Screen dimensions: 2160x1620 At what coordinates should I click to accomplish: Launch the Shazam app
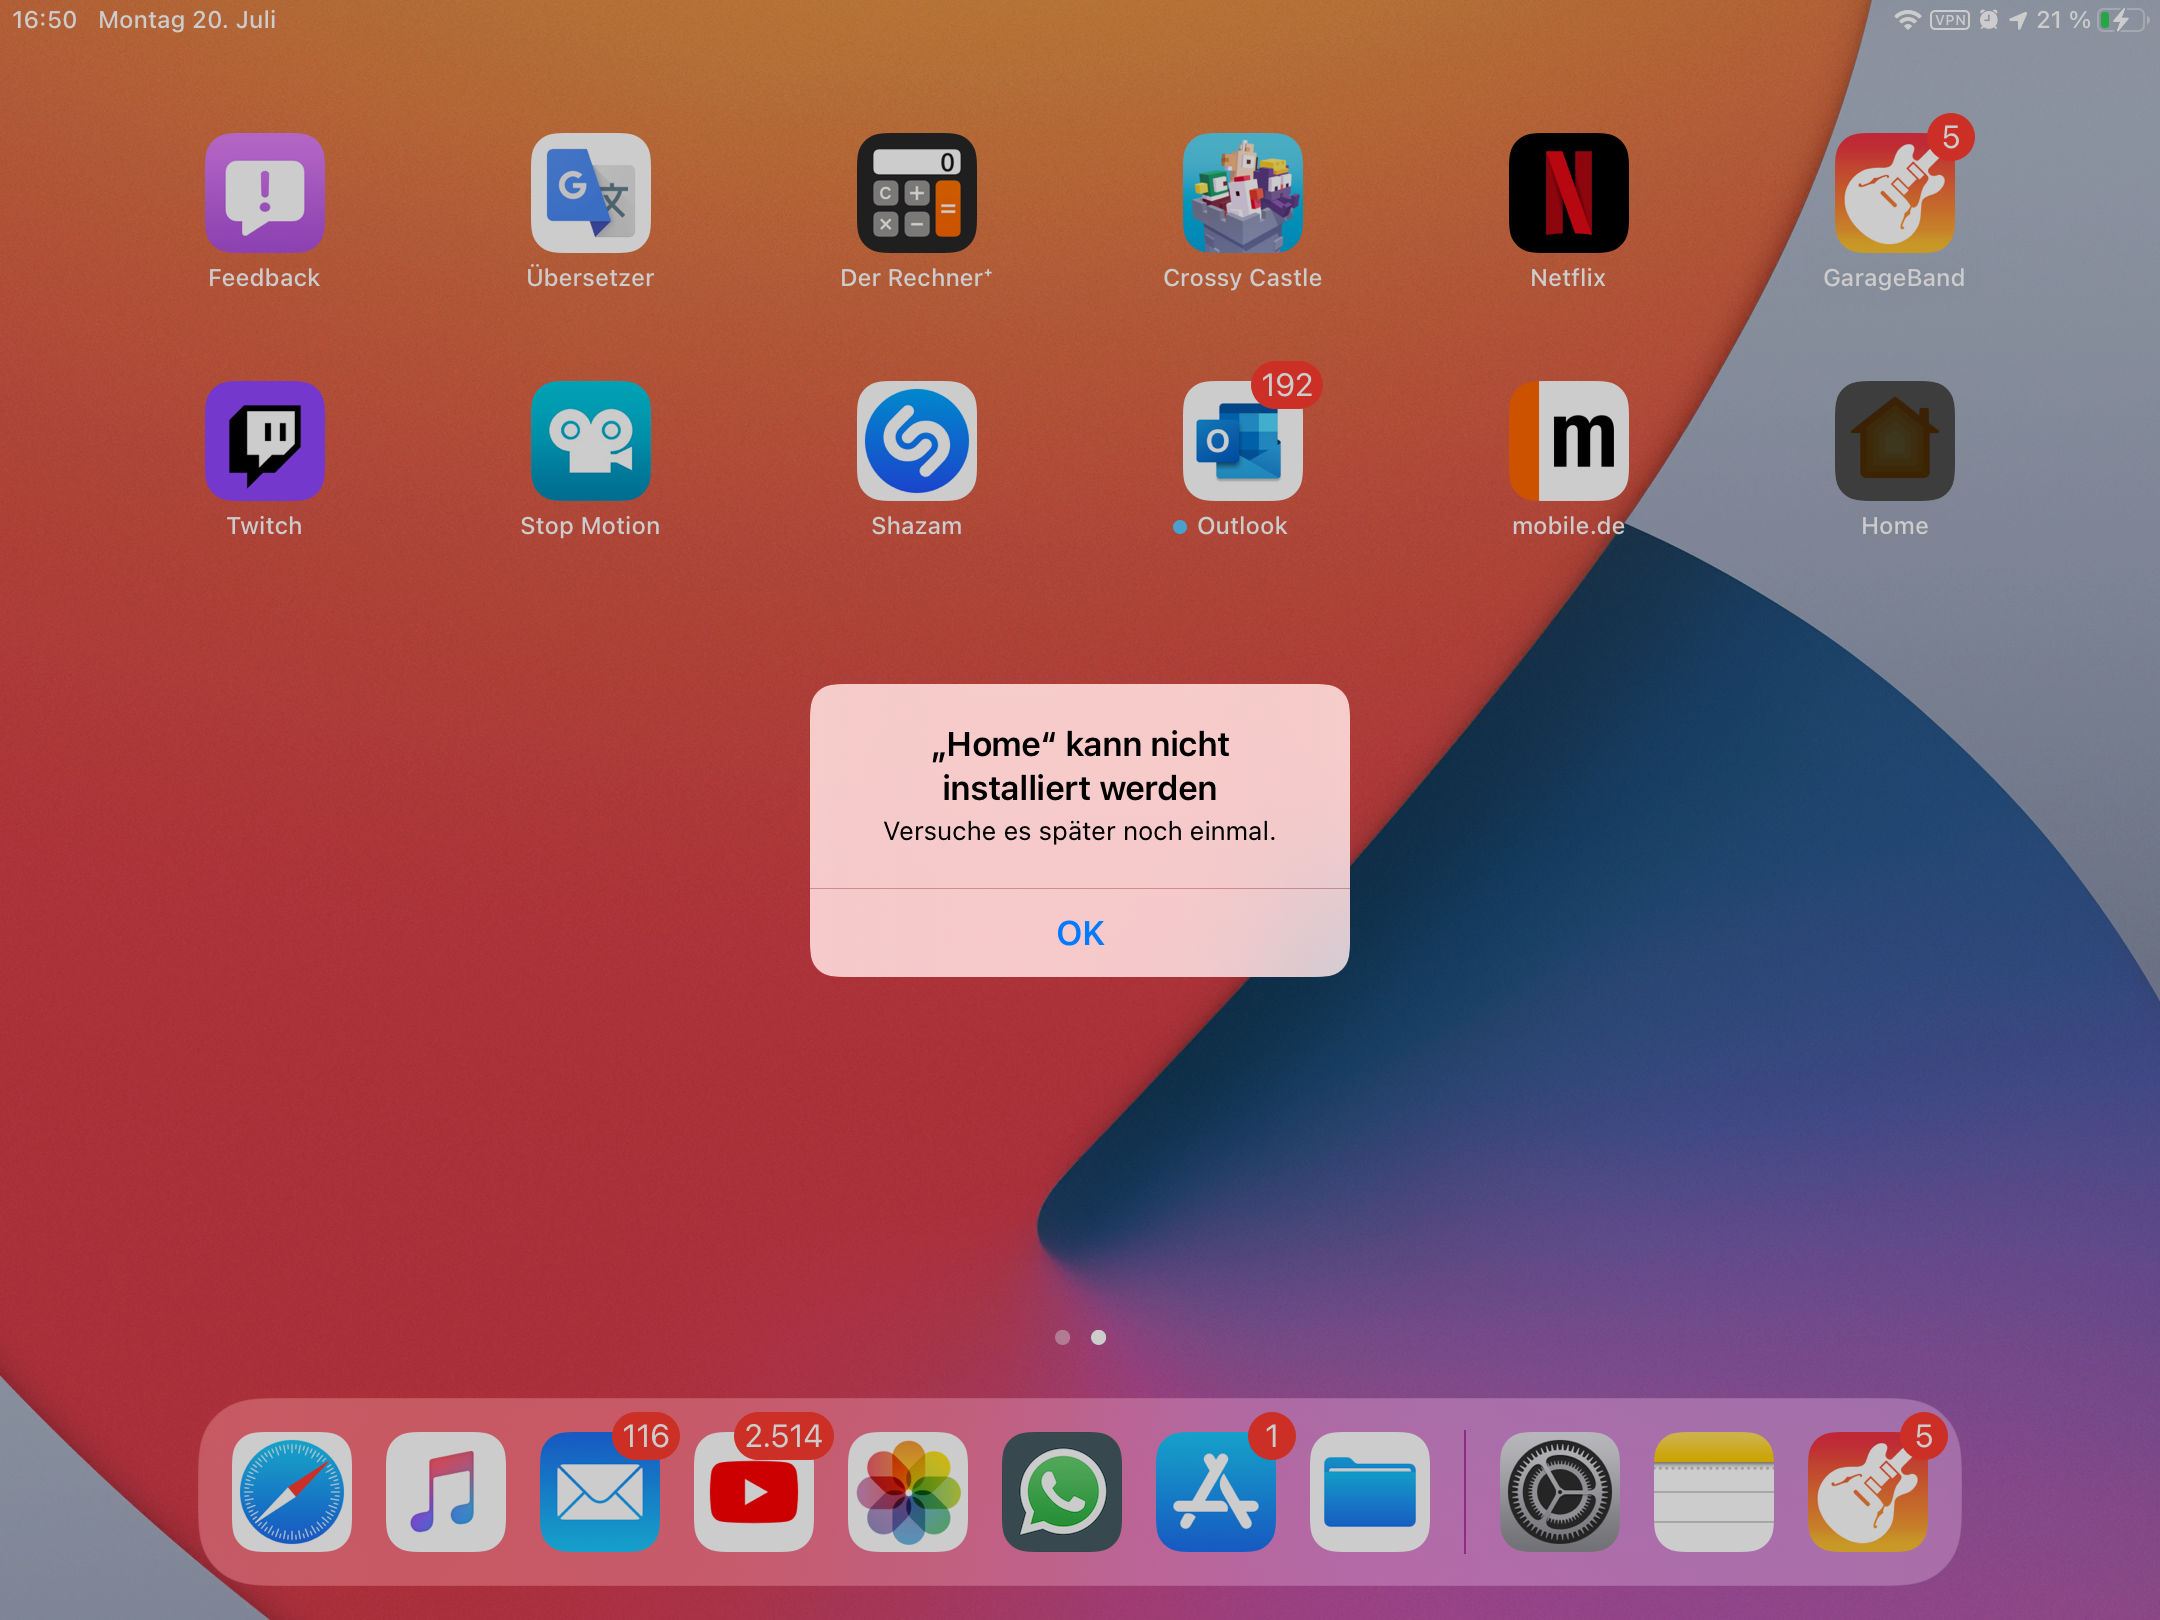click(x=916, y=441)
